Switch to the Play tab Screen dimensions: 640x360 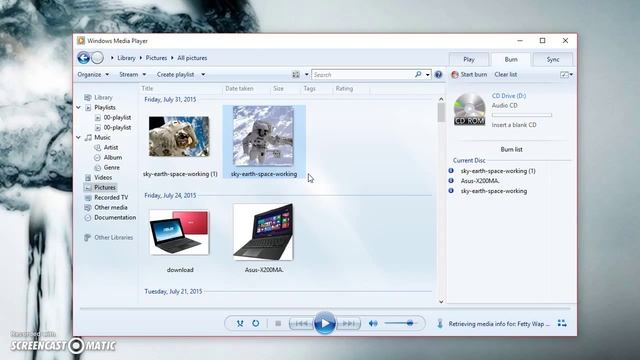(x=469, y=60)
